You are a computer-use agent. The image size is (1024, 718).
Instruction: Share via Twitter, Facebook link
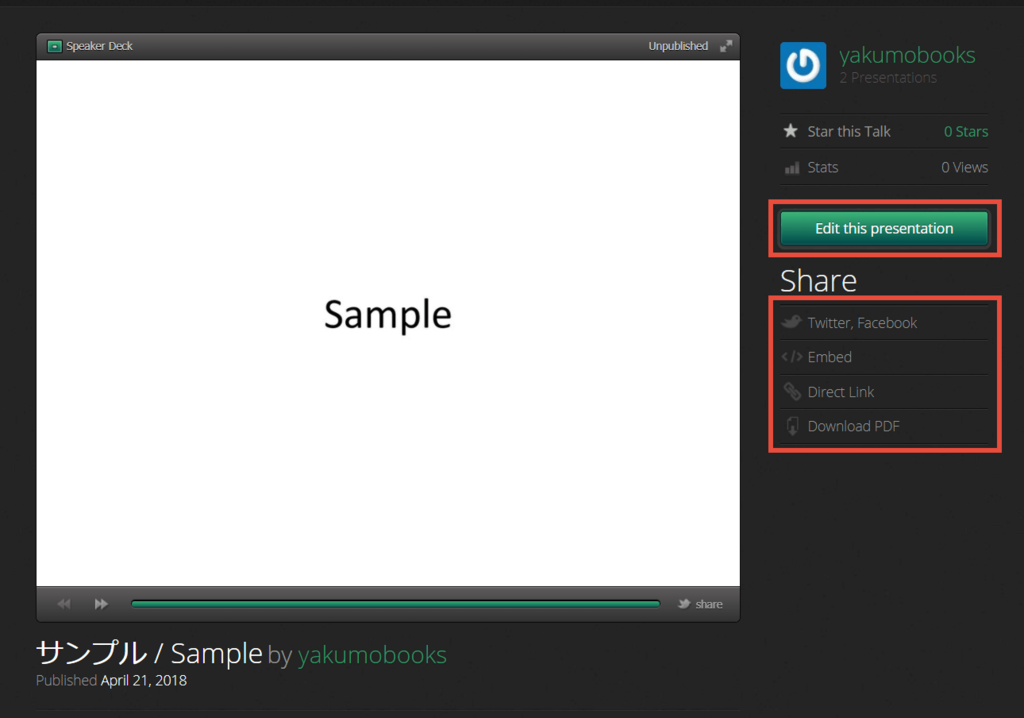[x=862, y=323]
